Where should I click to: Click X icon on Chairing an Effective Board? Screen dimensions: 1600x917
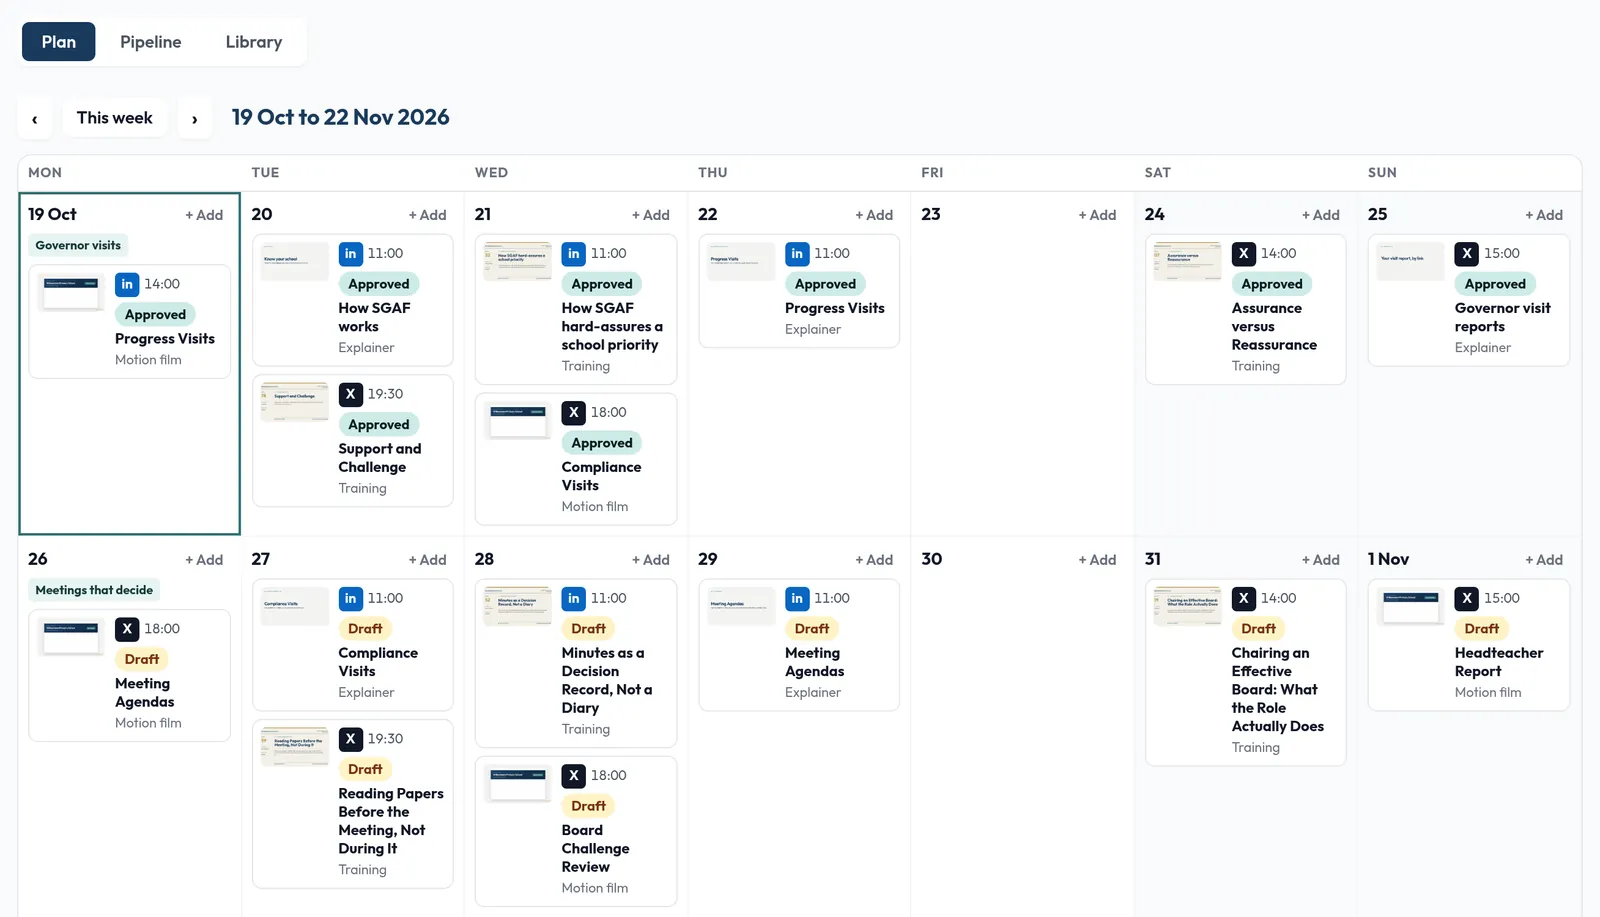click(1244, 599)
